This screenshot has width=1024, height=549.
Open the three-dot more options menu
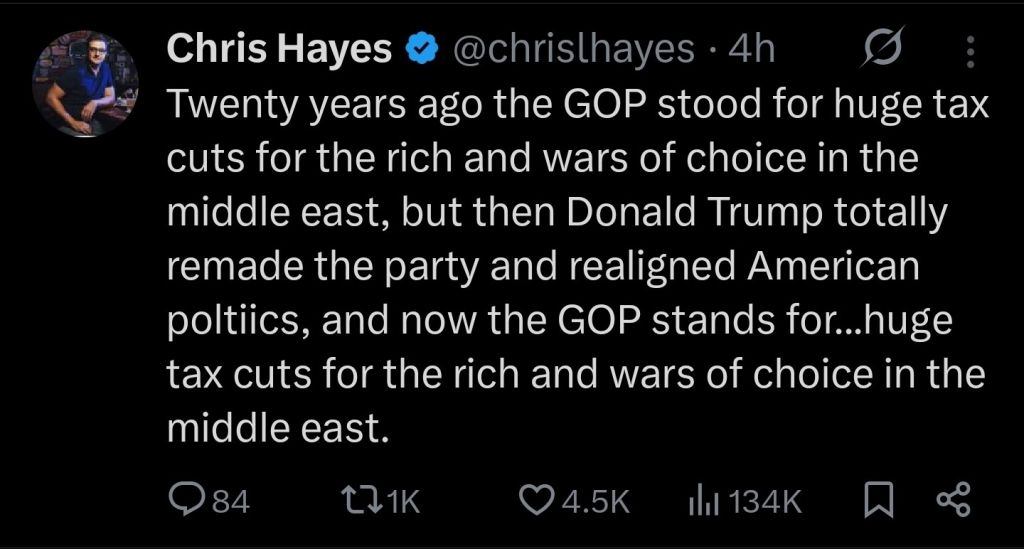(970, 51)
